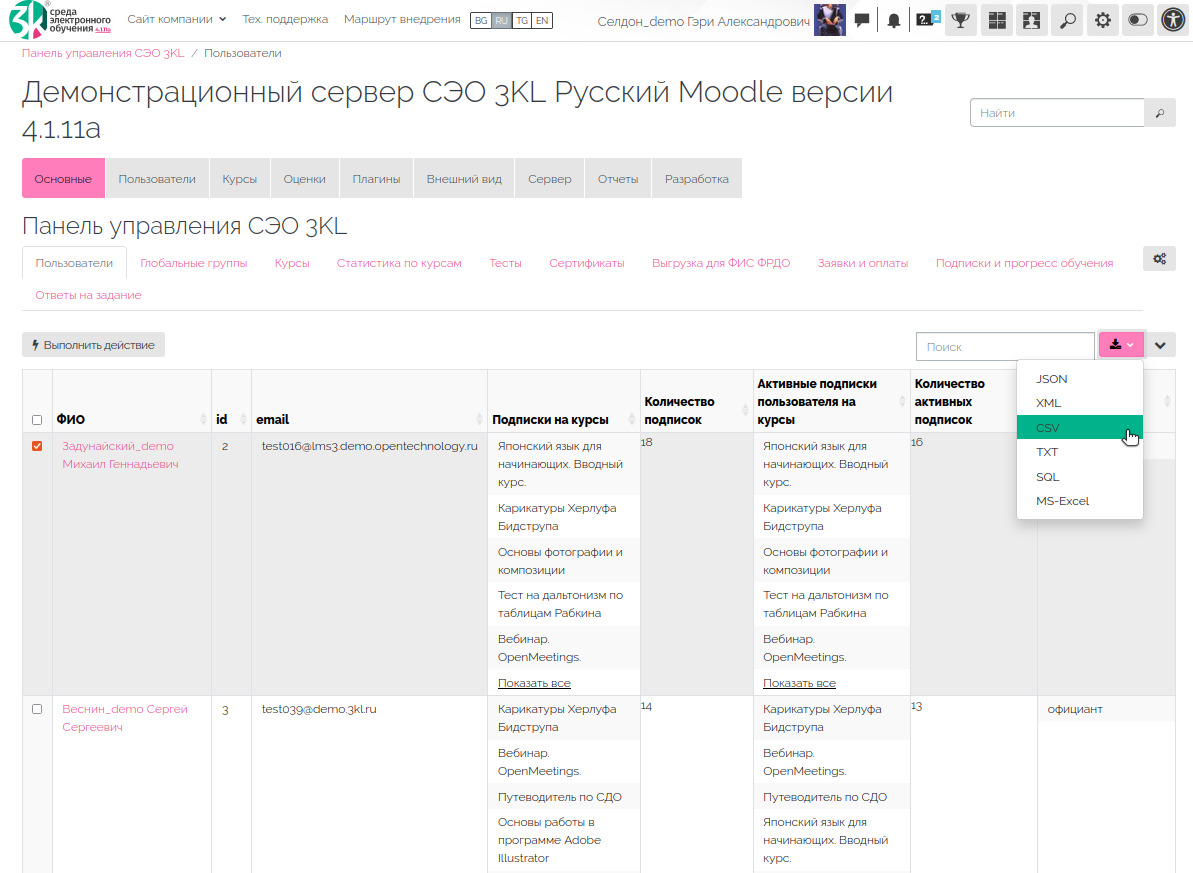This screenshot has height=873, width=1193.
Task: Expand the chevron next to export button
Action: [x=1160, y=346]
